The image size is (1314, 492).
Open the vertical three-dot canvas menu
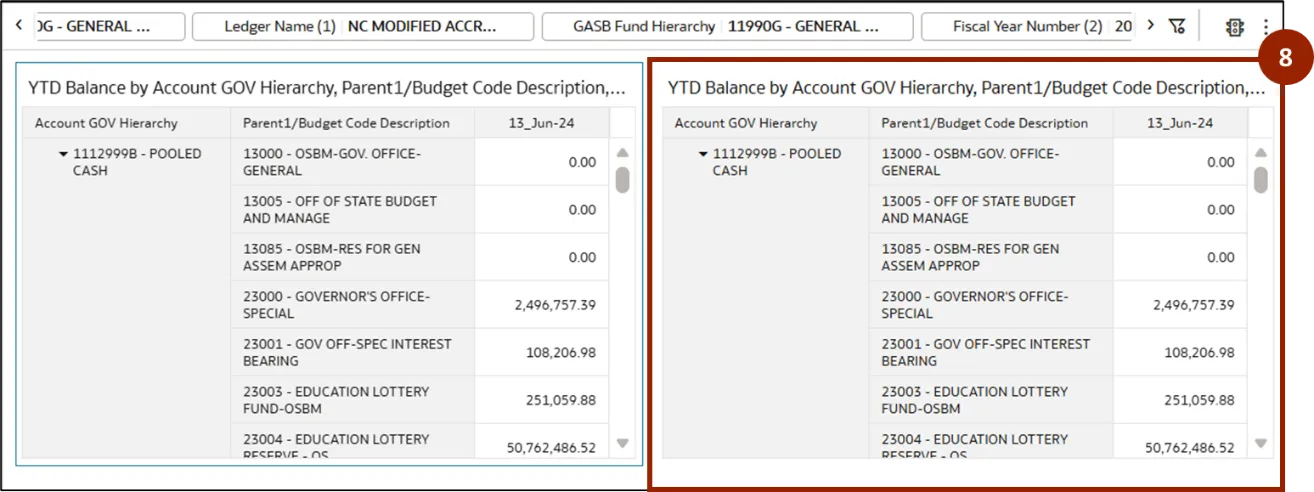pos(1266,27)
